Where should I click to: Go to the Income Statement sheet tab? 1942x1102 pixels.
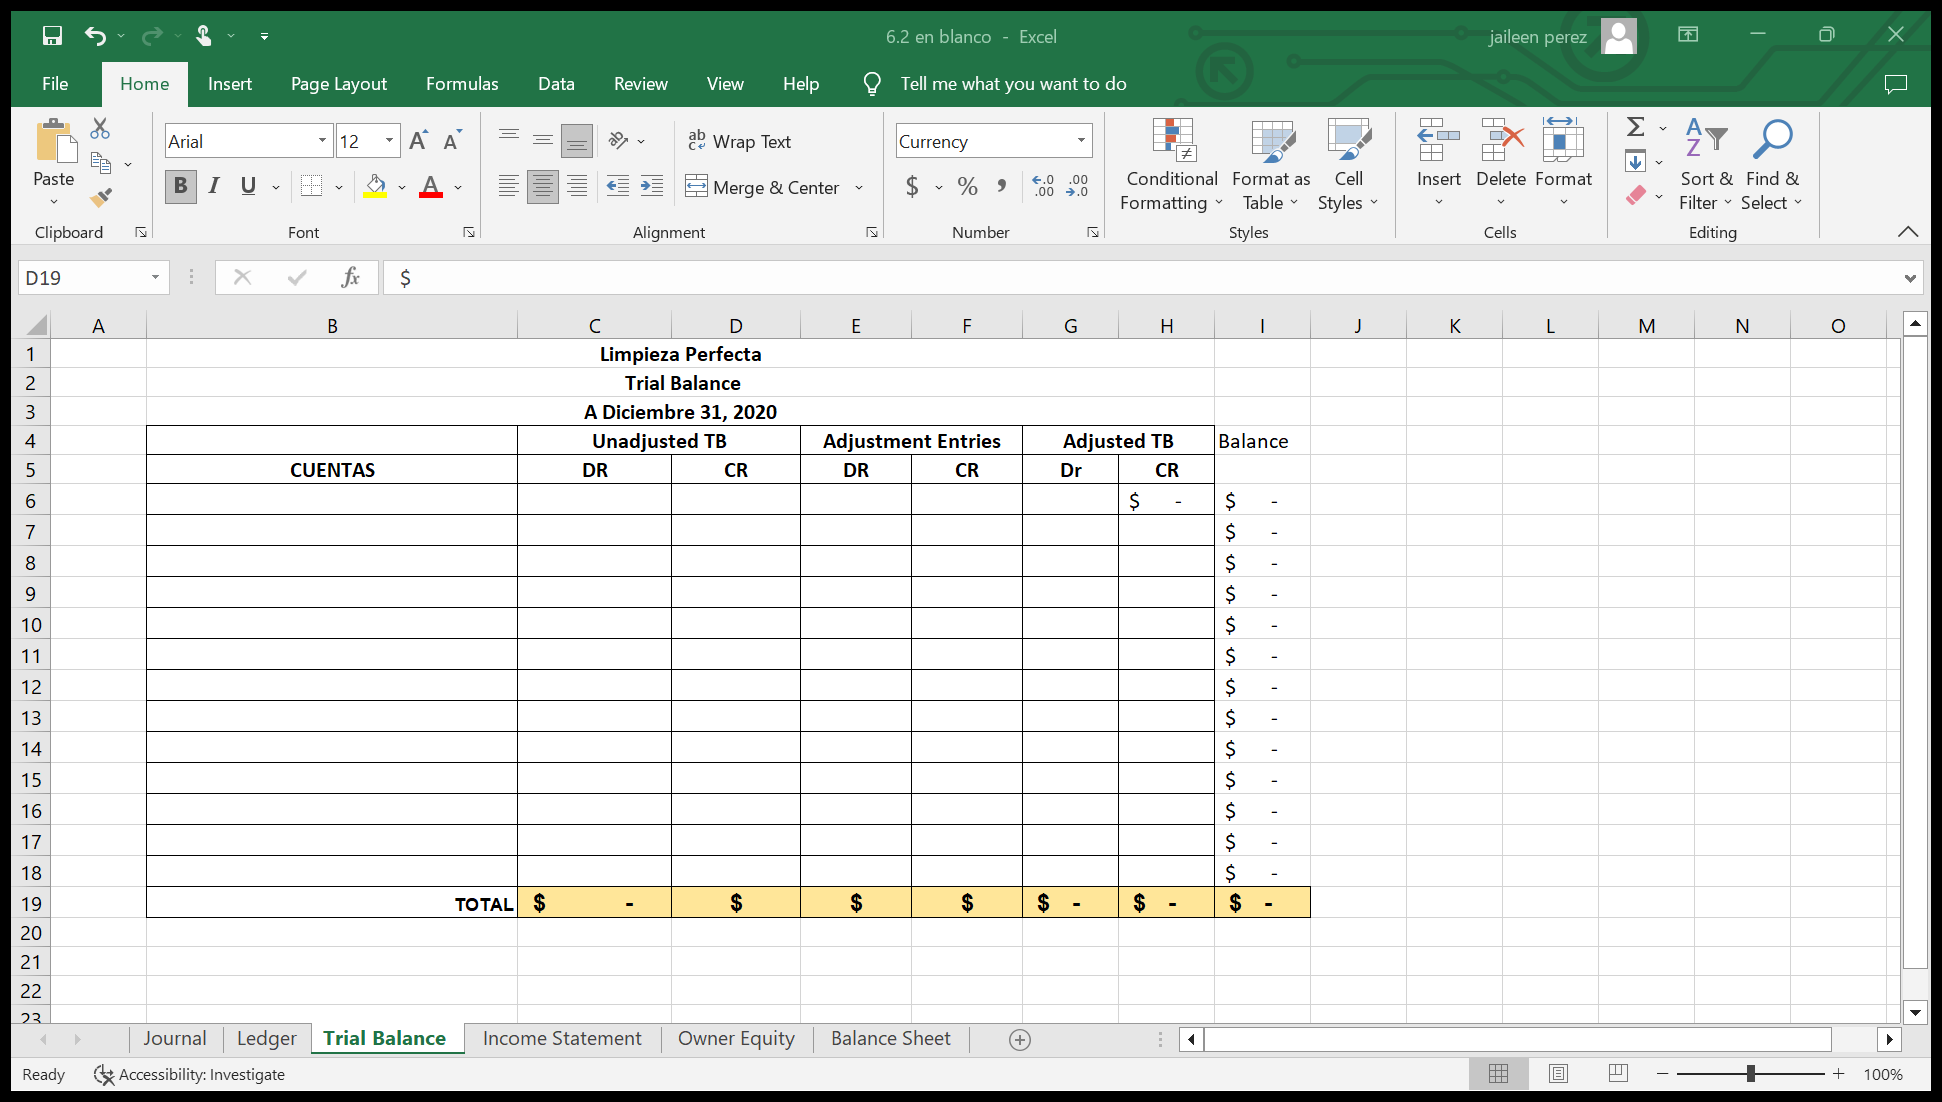click(562, 1039)
